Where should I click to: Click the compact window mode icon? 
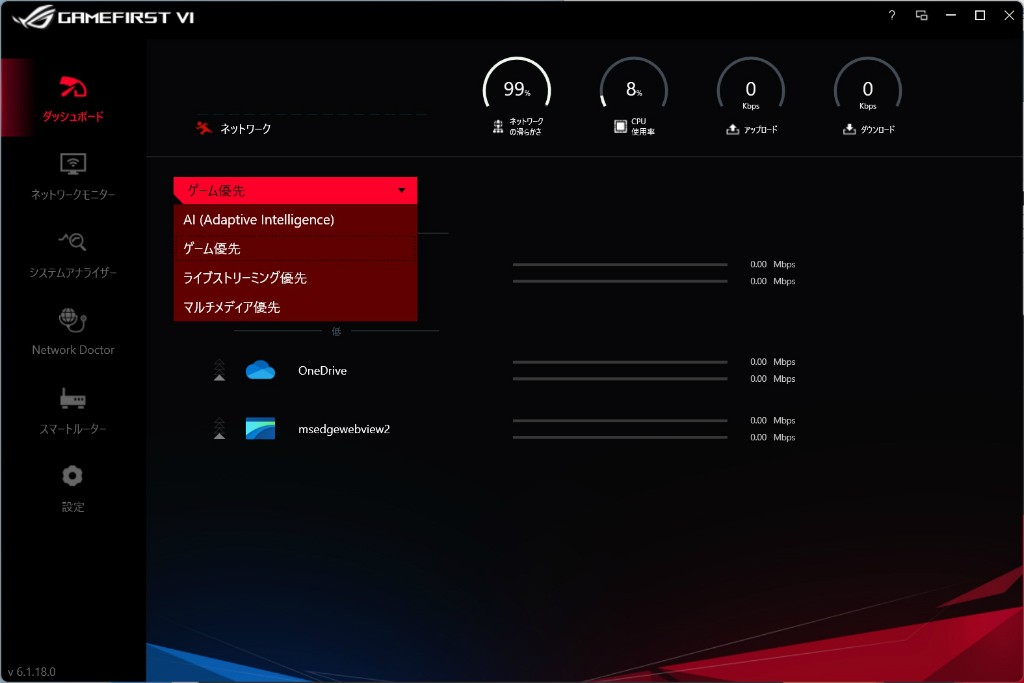click(921, 15)
